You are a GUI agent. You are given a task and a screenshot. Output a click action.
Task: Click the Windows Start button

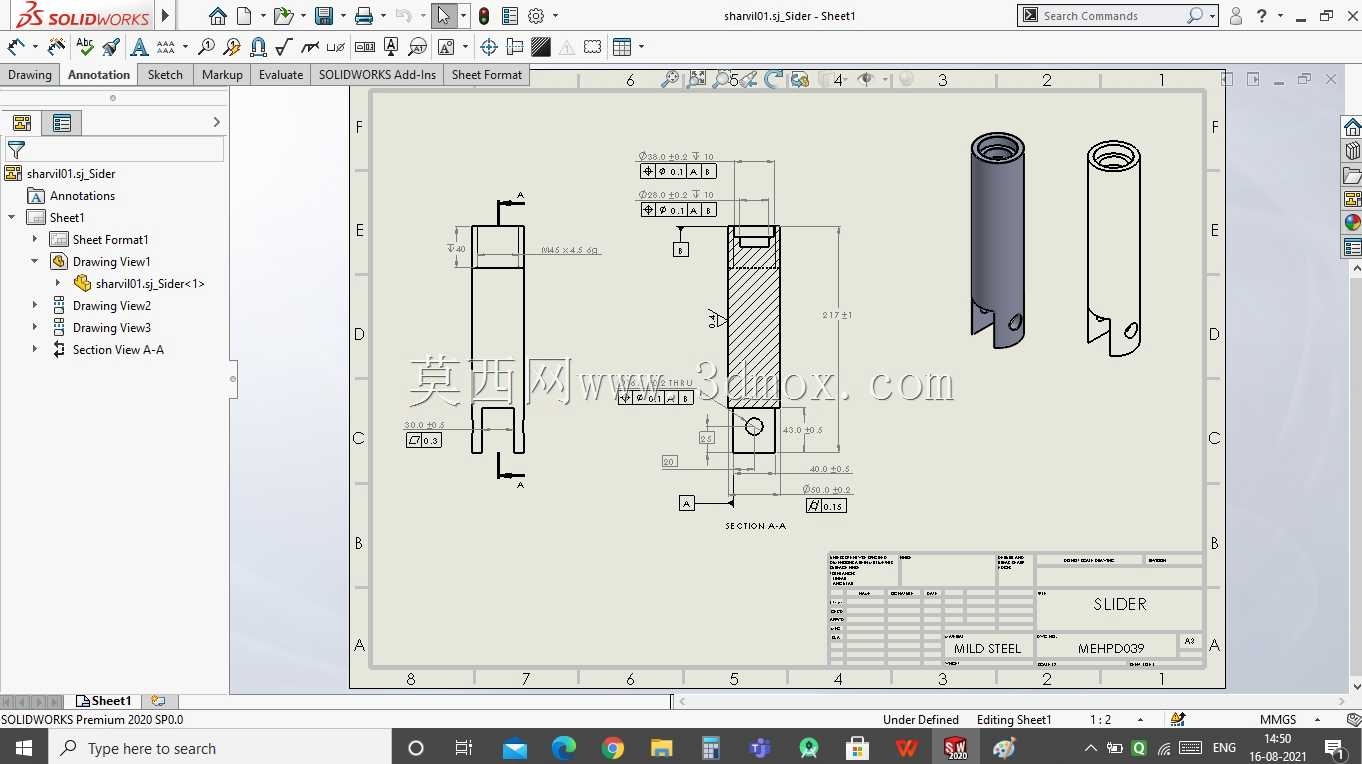coord(23,748)
